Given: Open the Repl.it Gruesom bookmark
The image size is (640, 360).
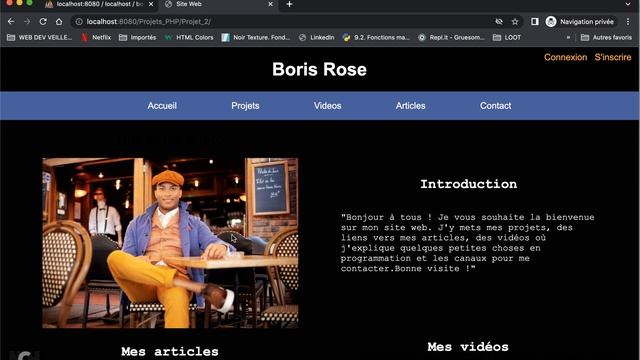Looking at the screenshot, I should (x=451, y=38).
